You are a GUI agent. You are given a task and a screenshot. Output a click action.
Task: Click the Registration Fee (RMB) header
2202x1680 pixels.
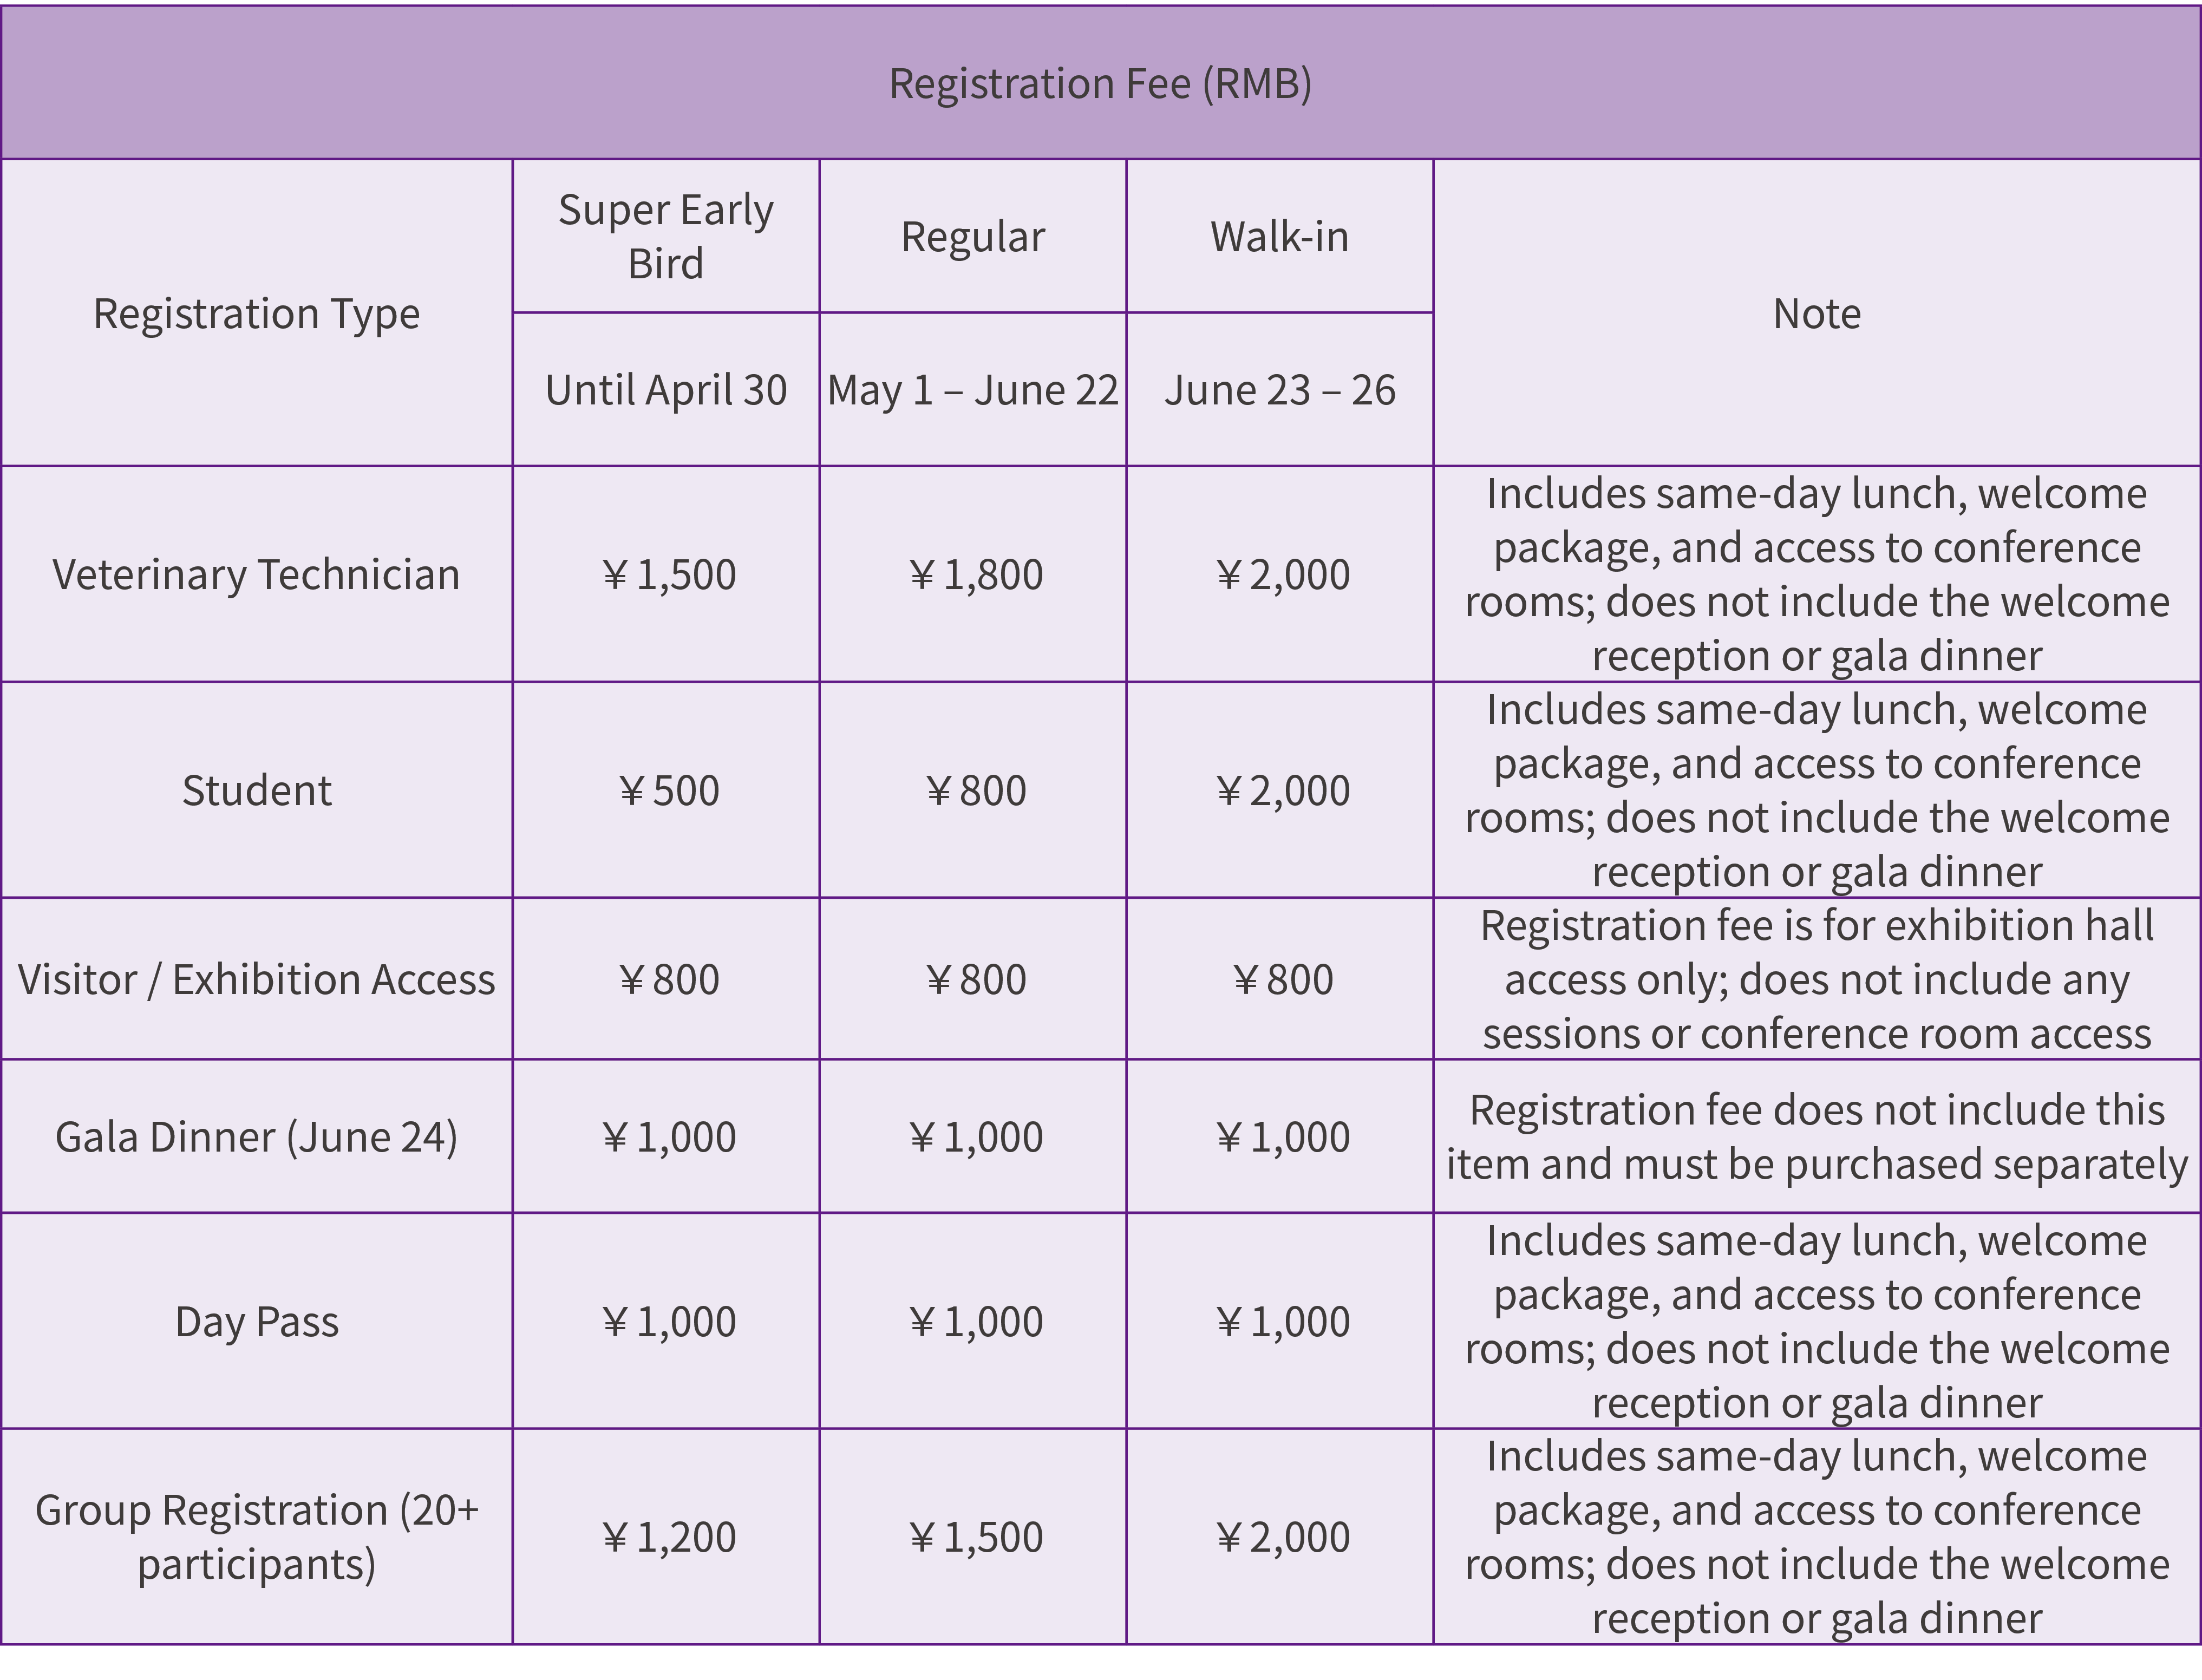click(1100, 84)
